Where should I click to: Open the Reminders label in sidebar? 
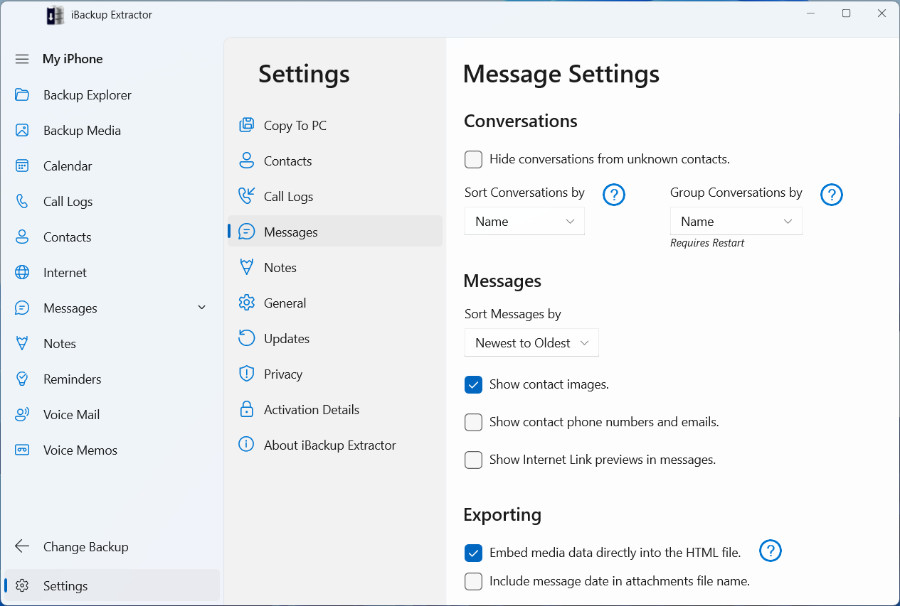pyautogui.click(x=72, y=379)
